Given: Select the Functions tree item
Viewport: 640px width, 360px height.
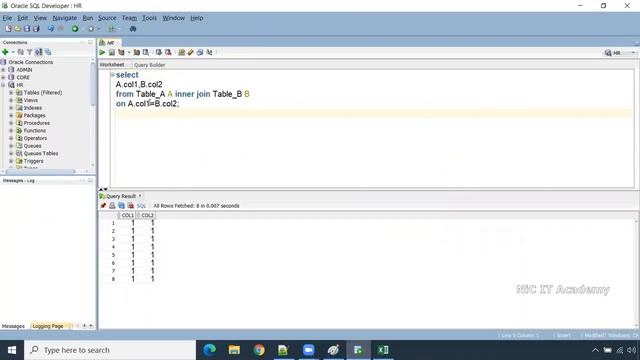Looking at the screenshot, I should (35, 131).
